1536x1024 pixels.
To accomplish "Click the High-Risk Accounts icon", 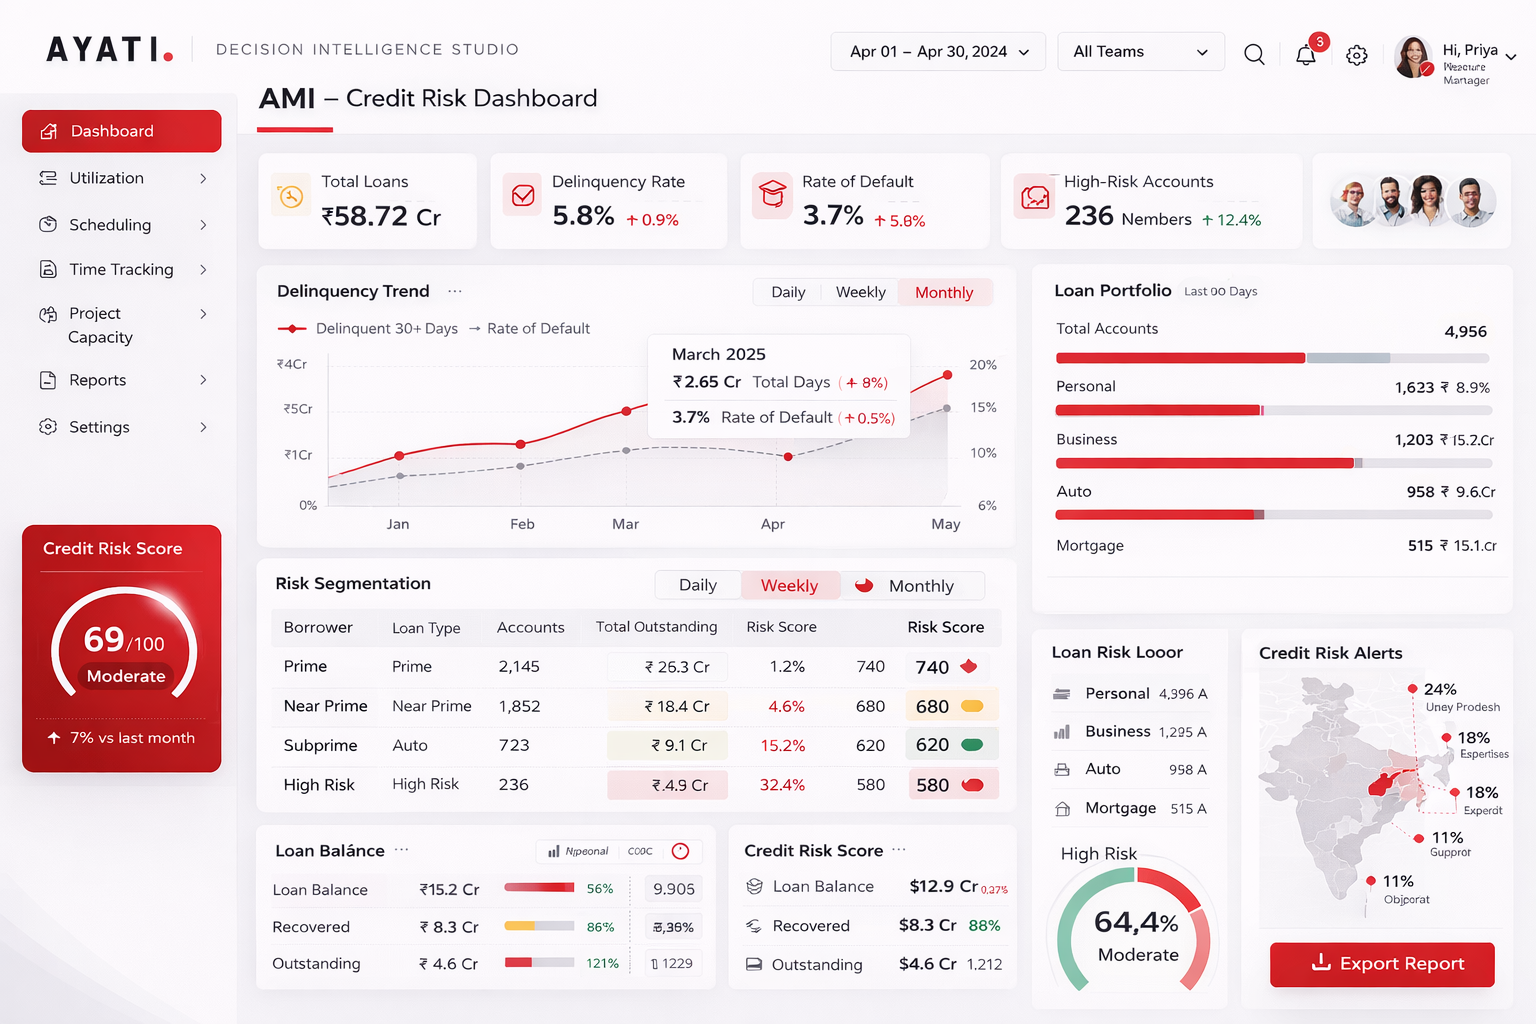I will [1034, 197].
